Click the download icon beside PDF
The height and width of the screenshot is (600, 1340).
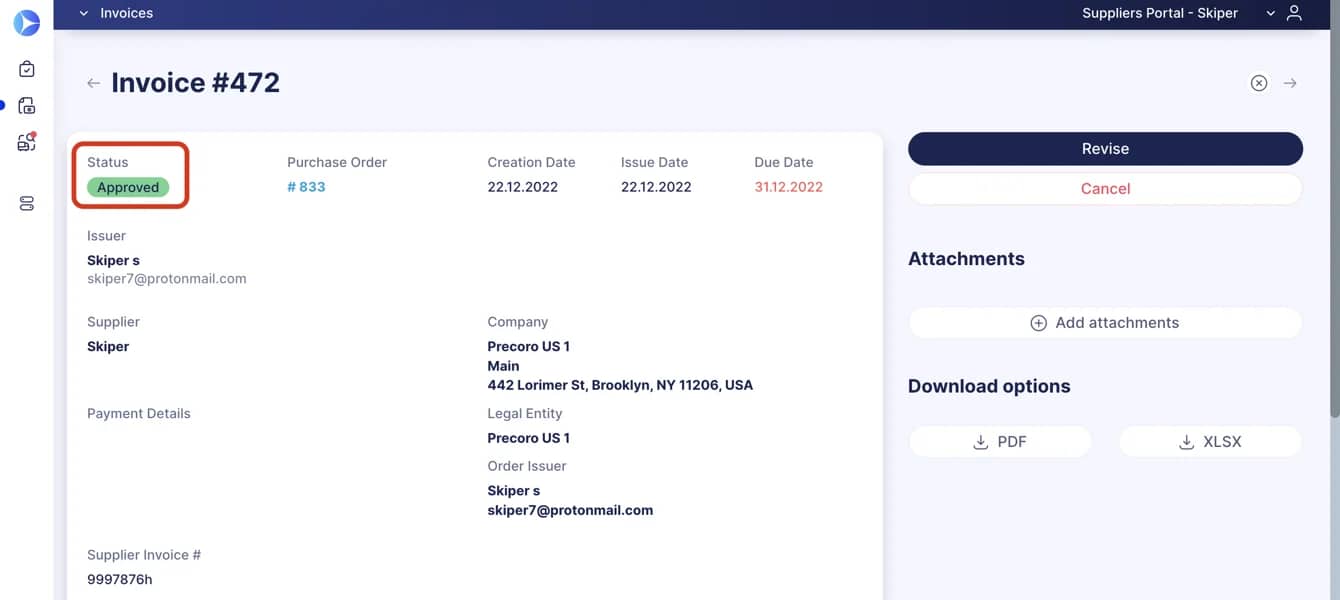coord(980,441)
